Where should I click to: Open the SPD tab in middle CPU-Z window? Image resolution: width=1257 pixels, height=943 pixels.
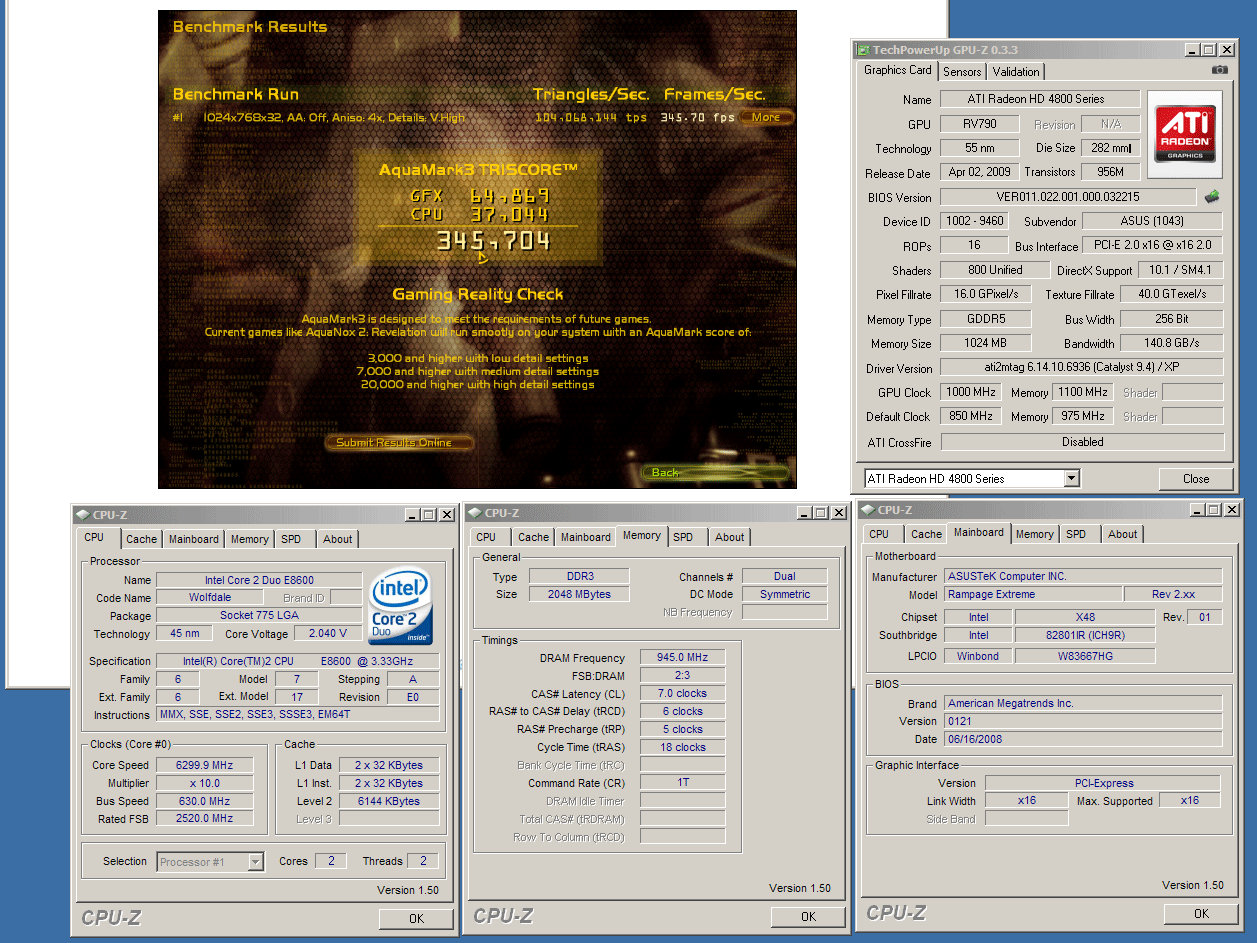pyautogui.click(x=683, y=537)
